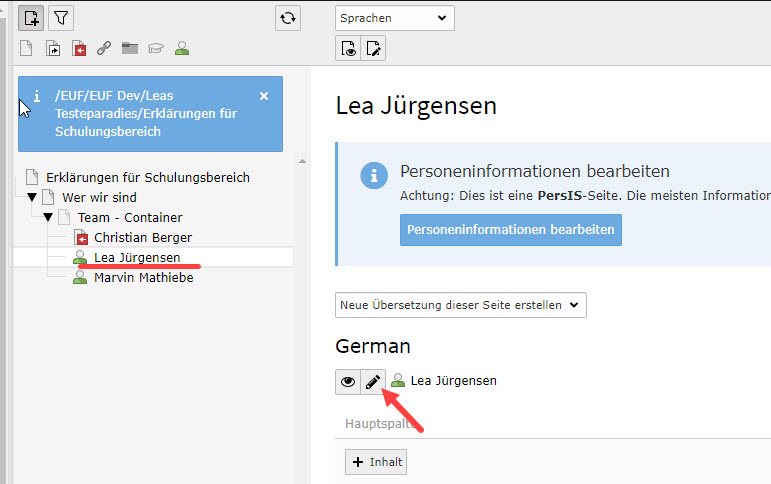Close the blue path info notification

click(264, 96)
